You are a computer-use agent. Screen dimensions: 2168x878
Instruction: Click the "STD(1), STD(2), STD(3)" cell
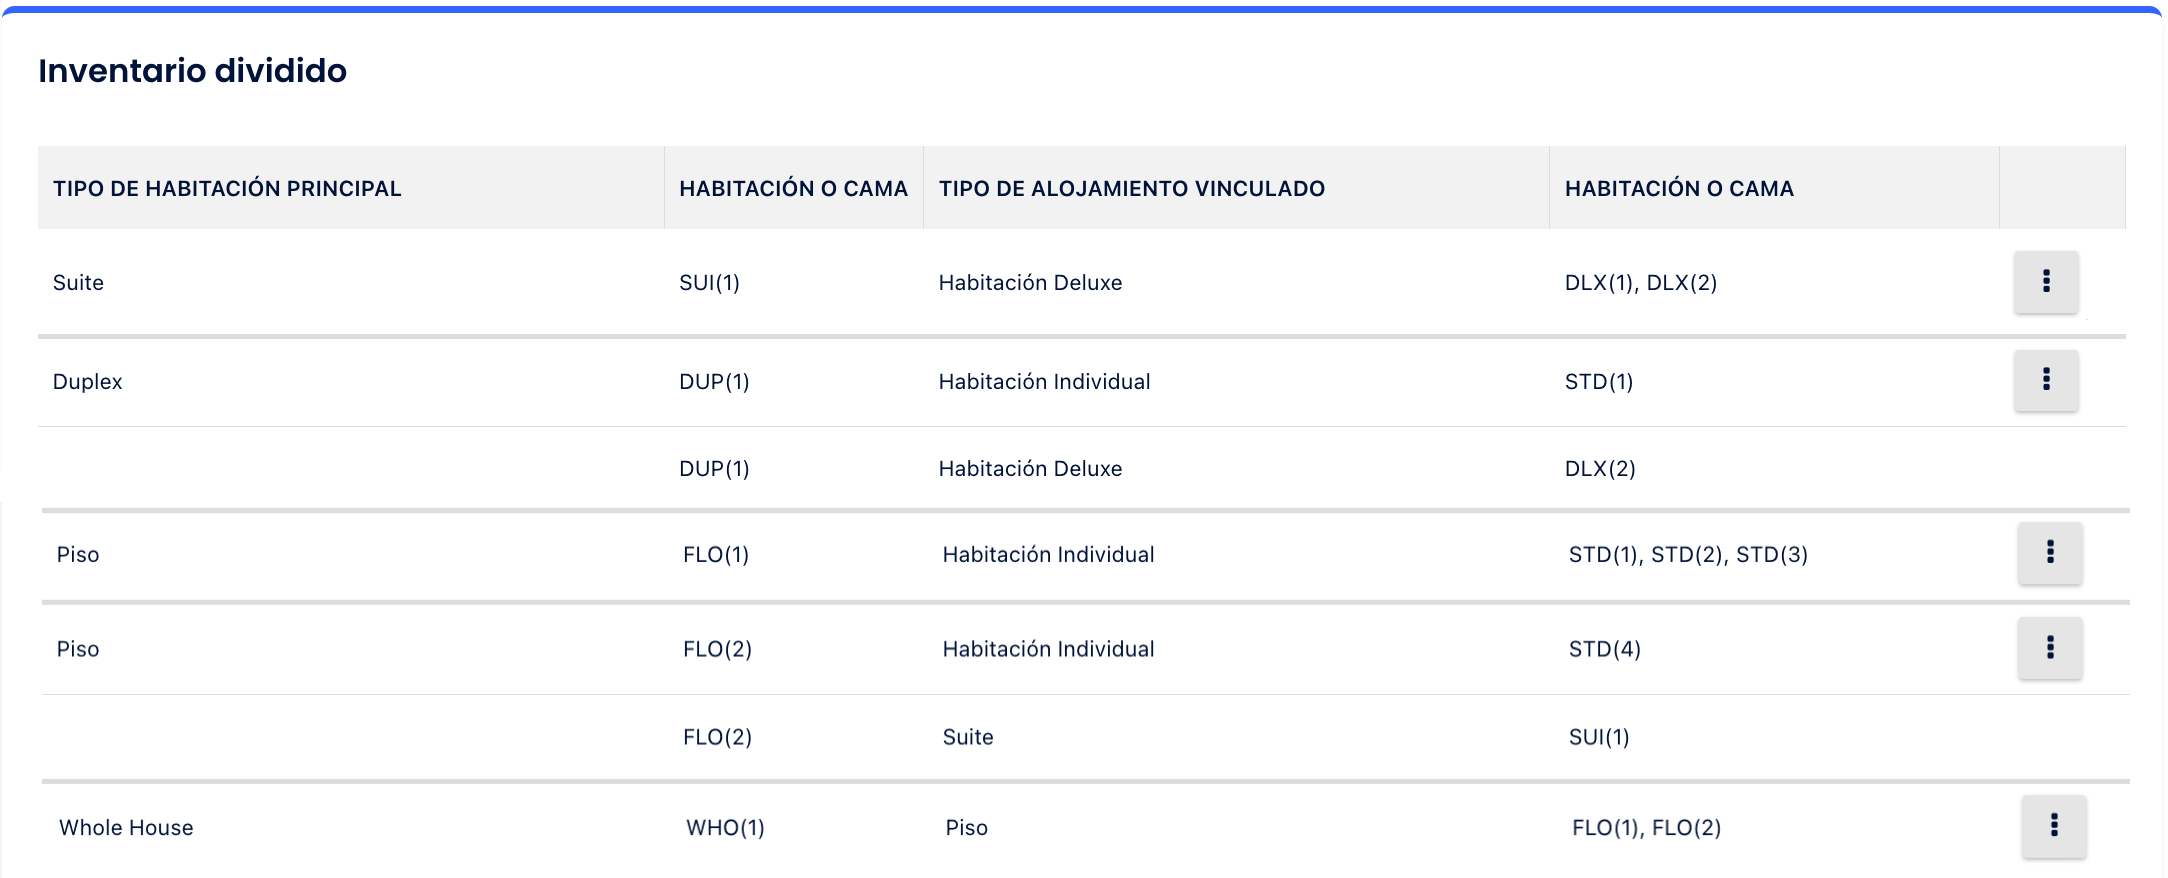point(1688,555)
